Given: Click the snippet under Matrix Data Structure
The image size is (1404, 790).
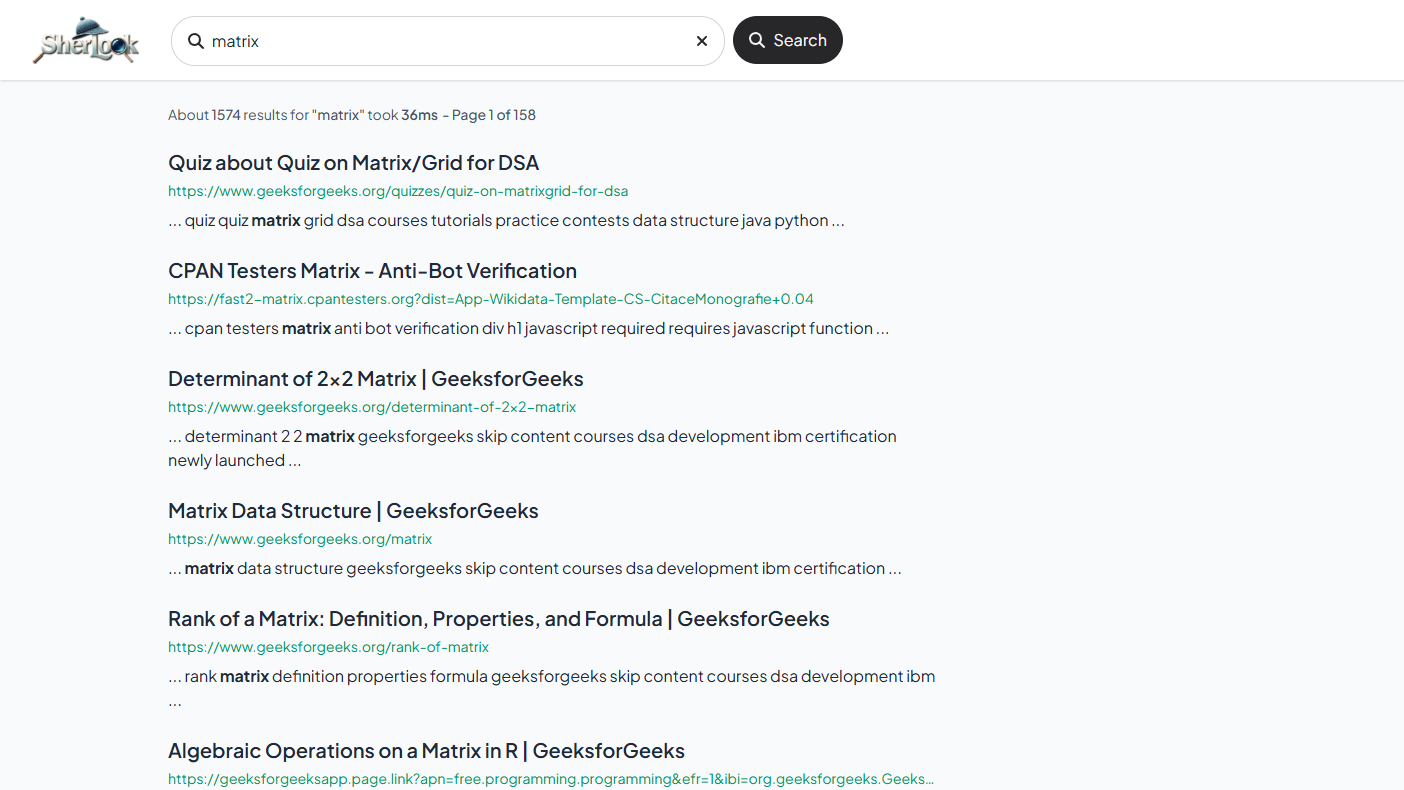Looking at the screenshot, I should click(534, 568).
